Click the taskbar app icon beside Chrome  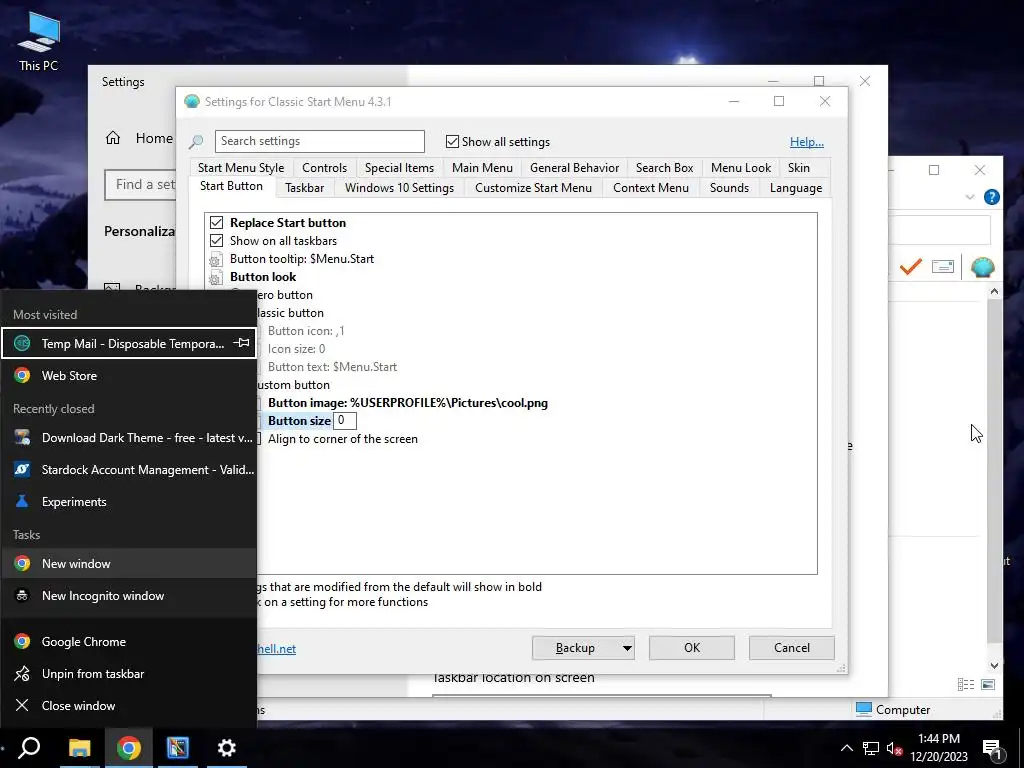click(178, 748)
